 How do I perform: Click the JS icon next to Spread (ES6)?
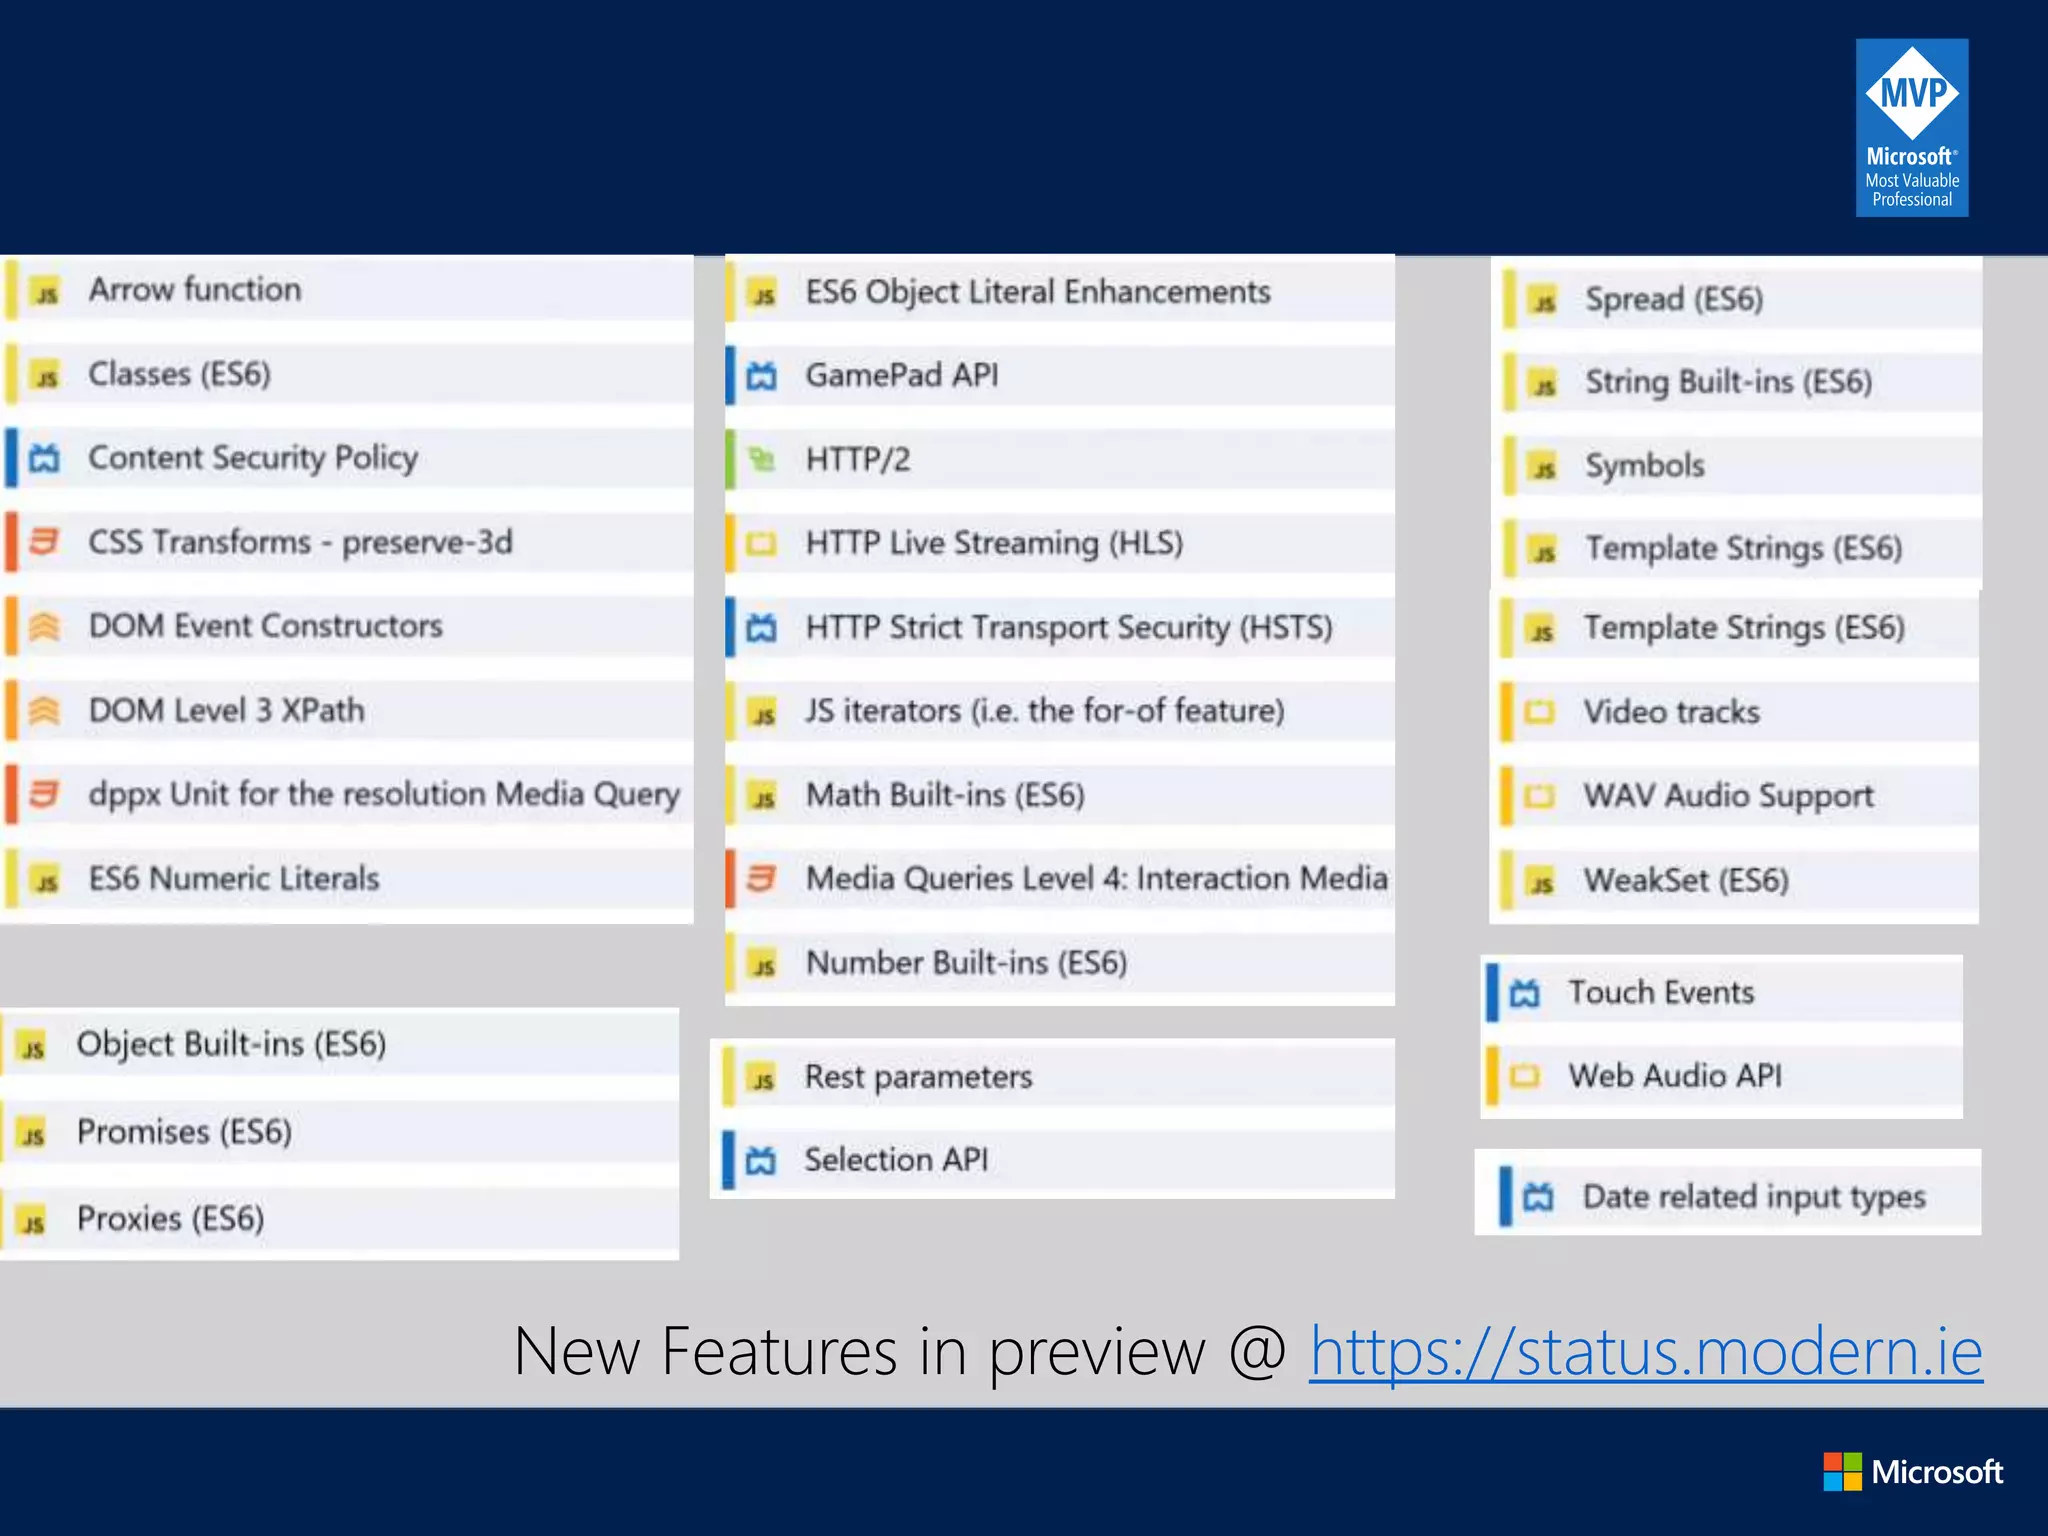(1544, 301)
